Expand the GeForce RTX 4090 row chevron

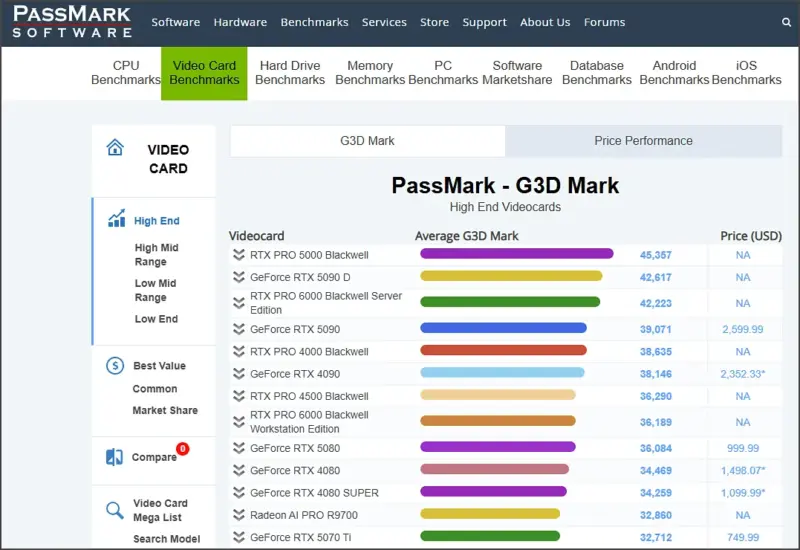click(239, 373)
